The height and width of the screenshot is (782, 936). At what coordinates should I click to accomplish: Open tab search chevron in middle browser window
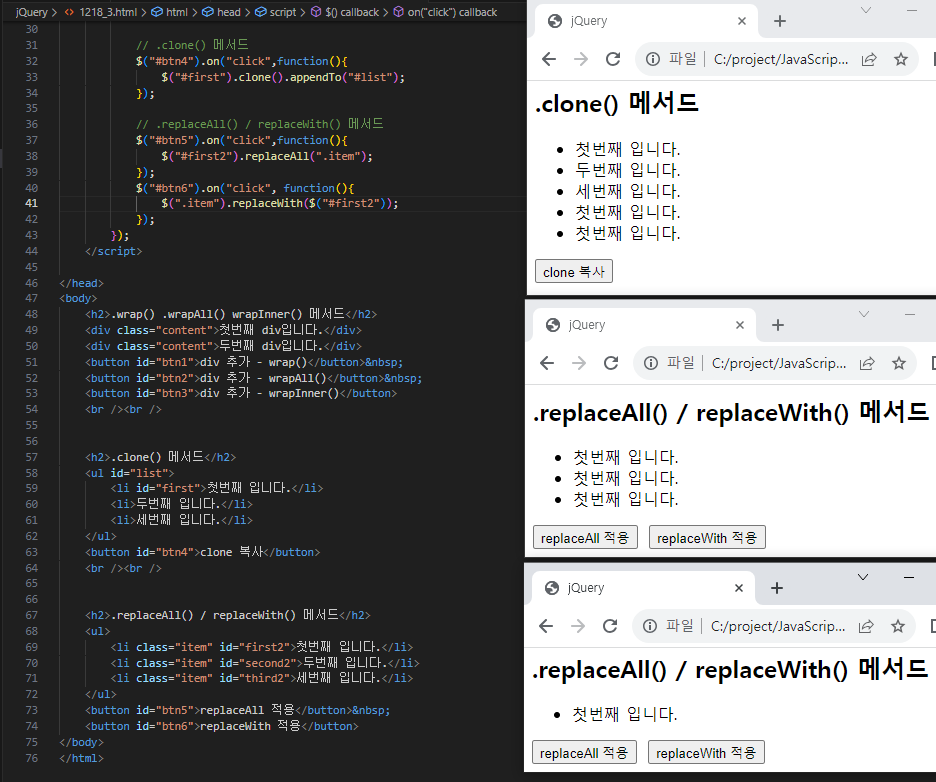(x=864, y=314)
